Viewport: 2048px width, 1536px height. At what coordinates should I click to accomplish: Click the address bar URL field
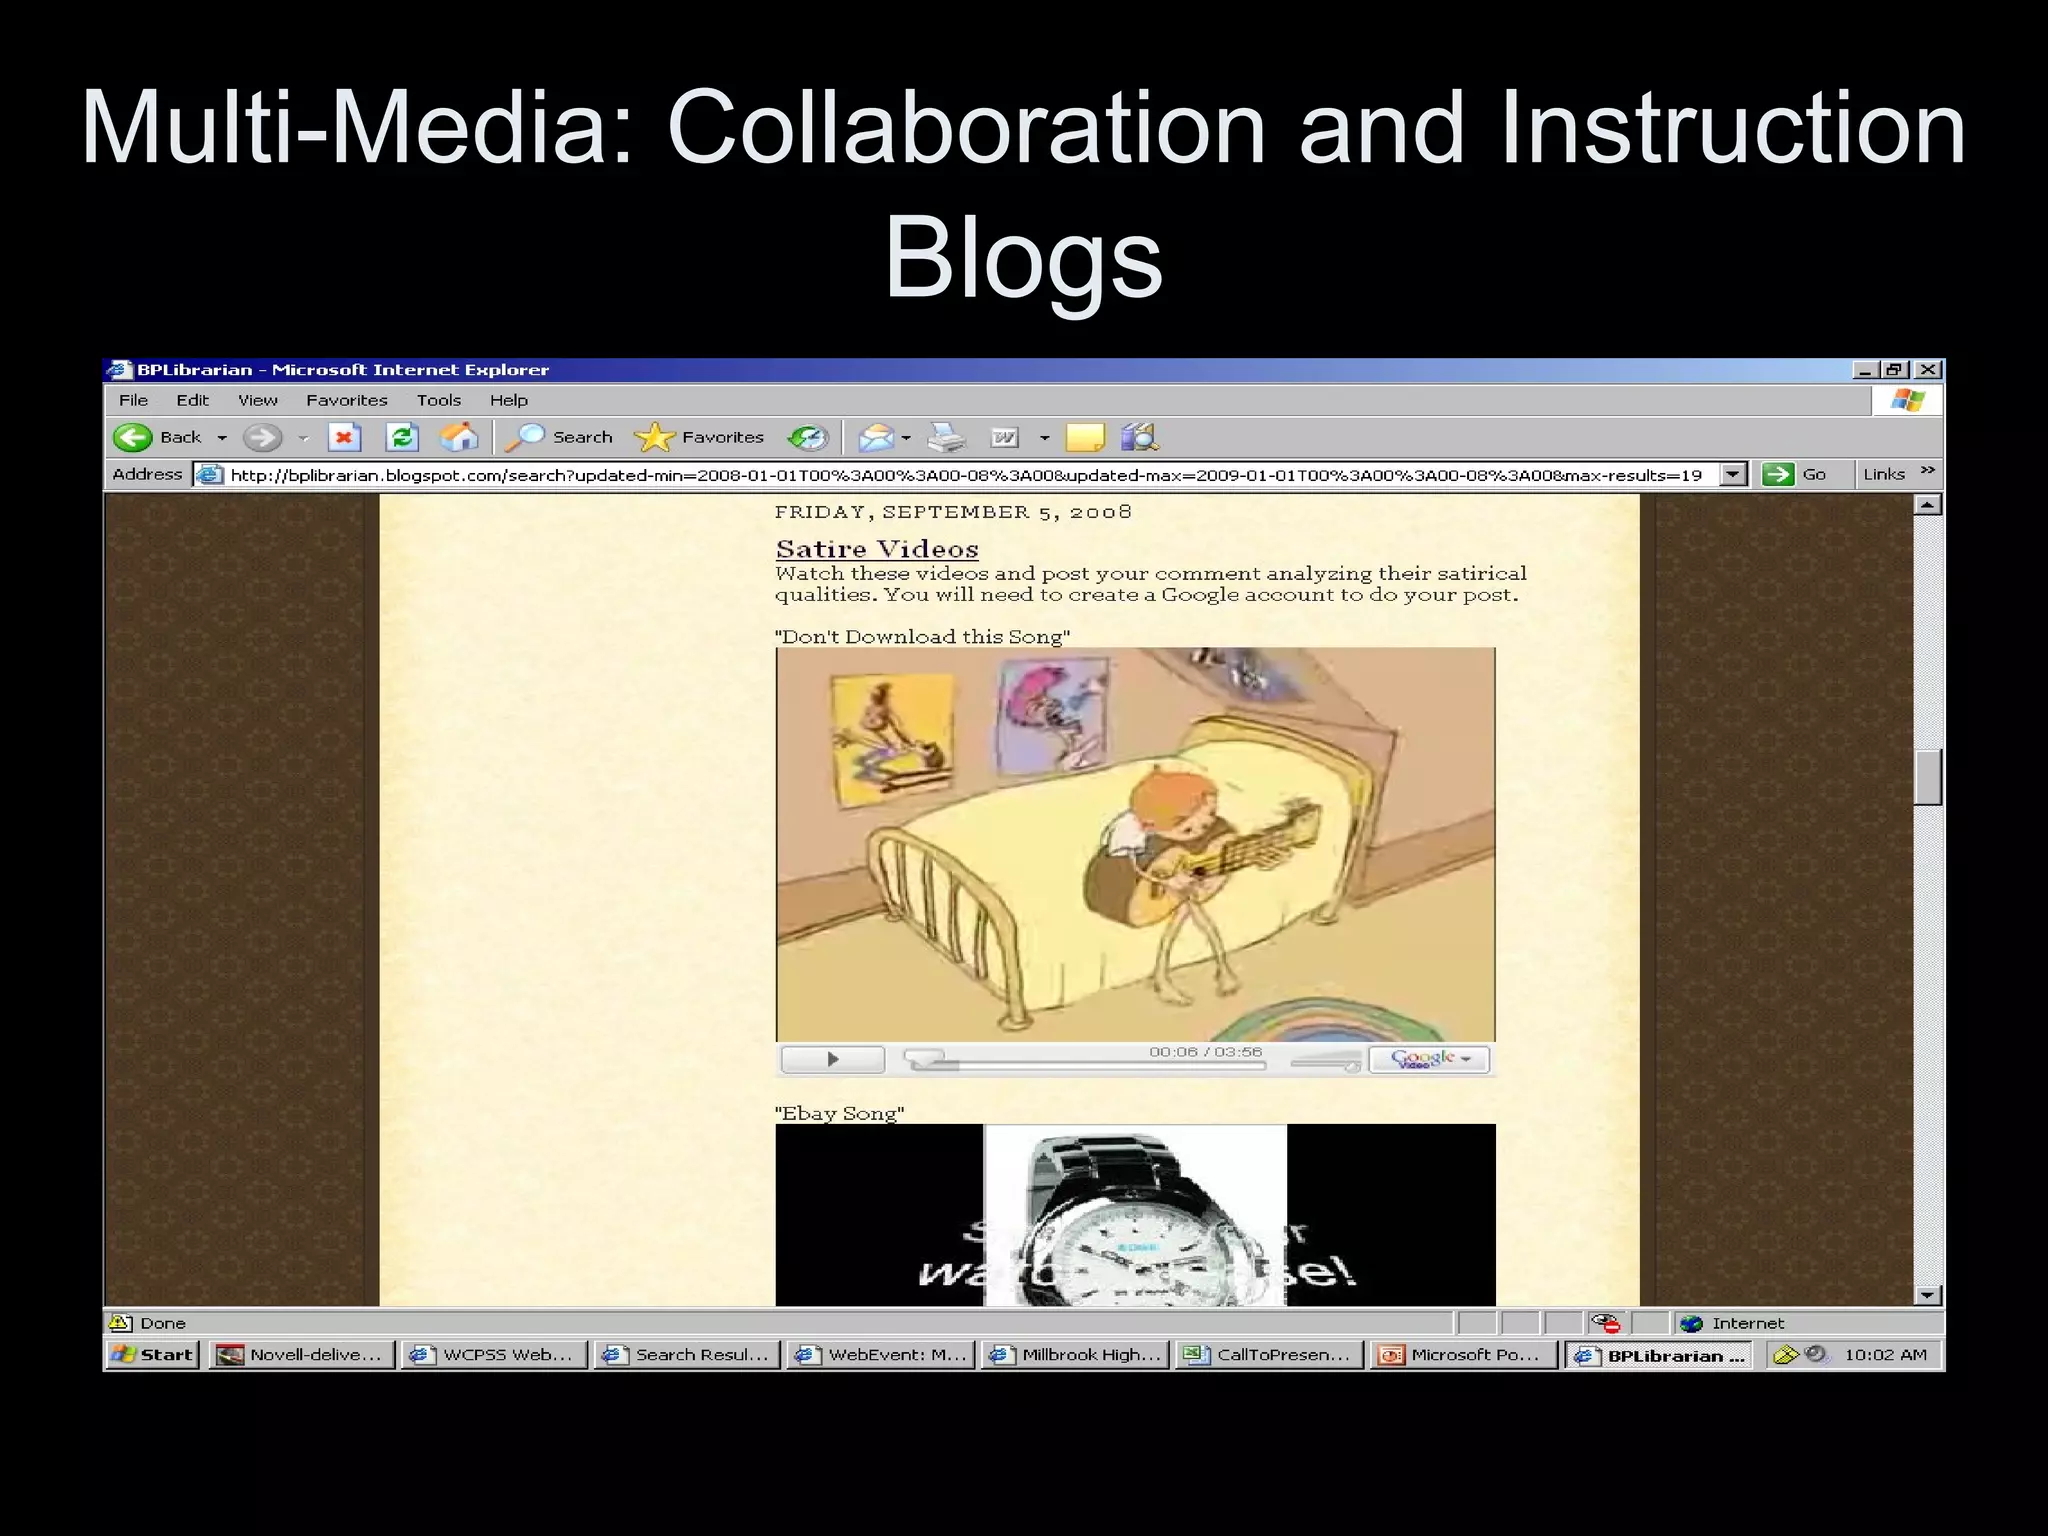(x=965, y=474)
